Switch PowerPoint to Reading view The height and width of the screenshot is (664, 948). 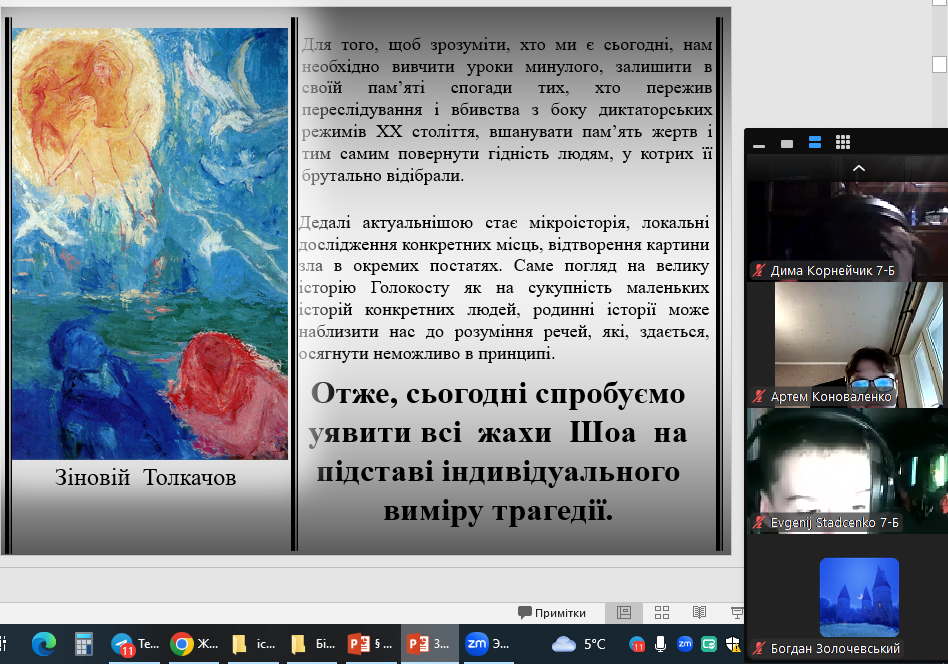click(x=700, y=613)
